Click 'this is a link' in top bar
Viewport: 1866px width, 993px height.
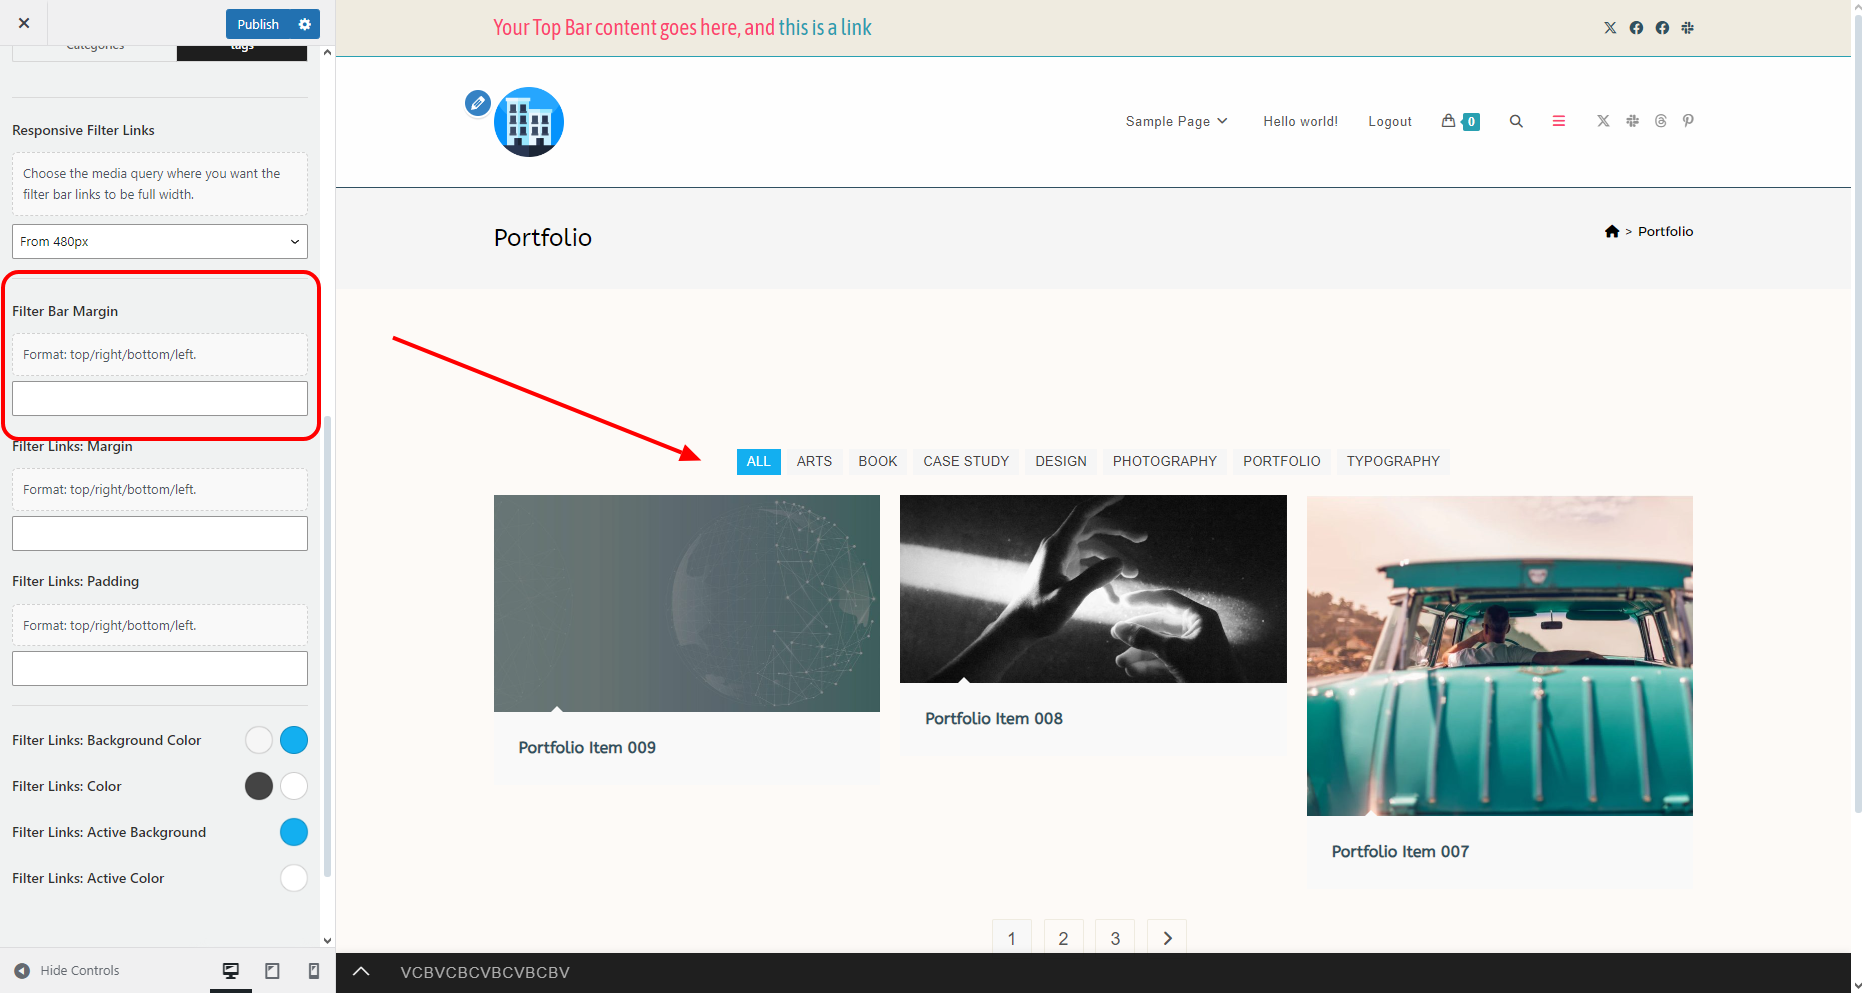click(825, 28)
